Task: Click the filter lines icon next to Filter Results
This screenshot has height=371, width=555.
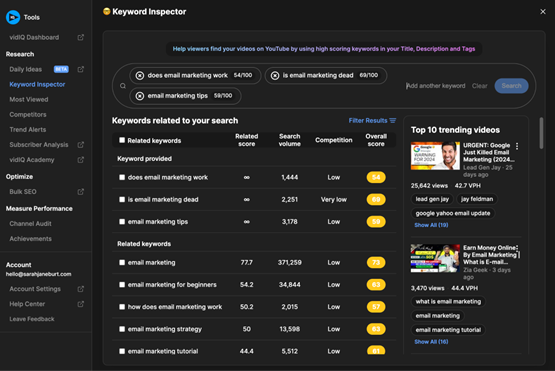Action: click(x=393, y=120)
